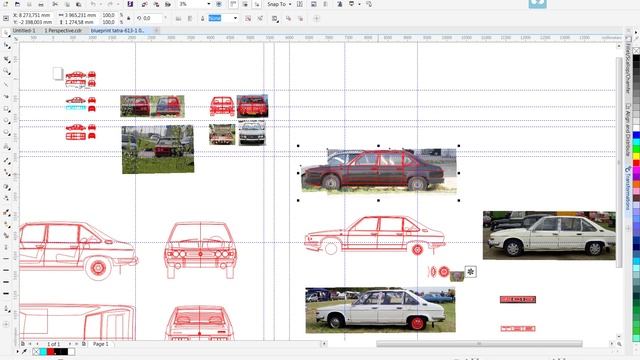Toggle the lock ratio padlock
Image resolution: width=640 pixels, height=360 pixels.
(129, 18)
